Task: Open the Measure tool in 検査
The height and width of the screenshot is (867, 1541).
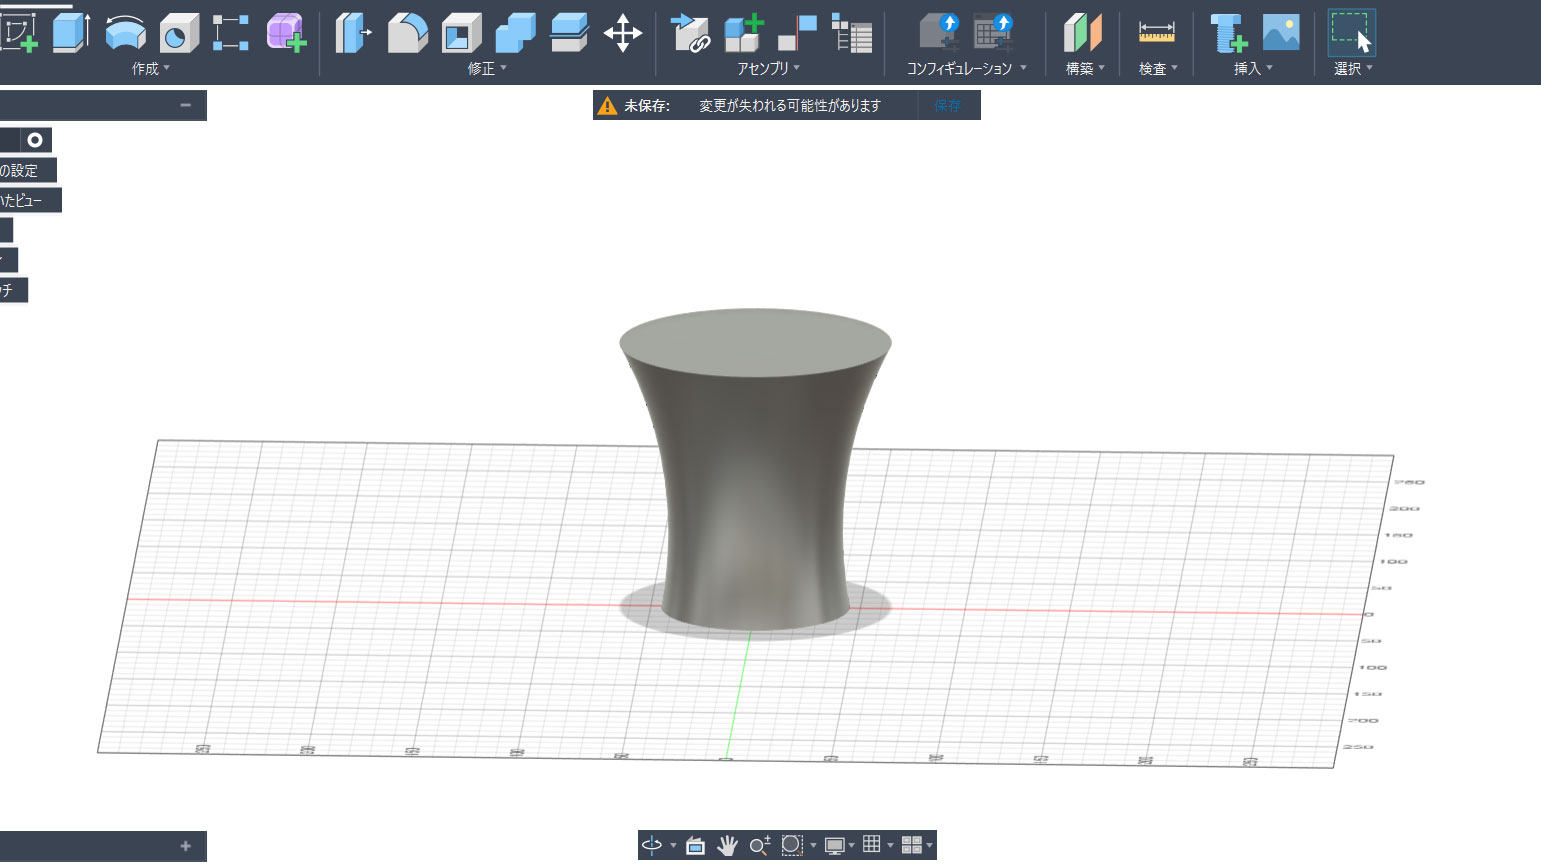Action: pos(1155,32)
